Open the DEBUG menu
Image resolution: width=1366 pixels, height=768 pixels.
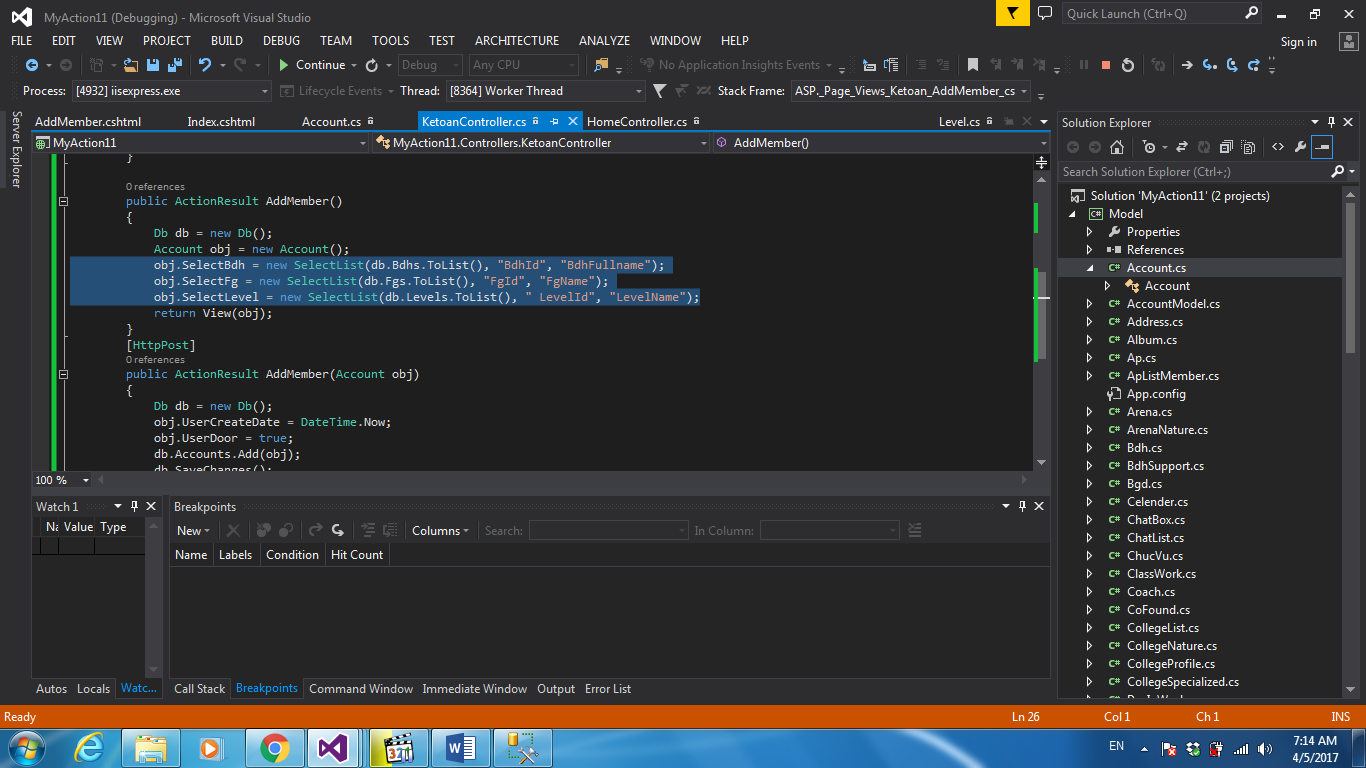point(281,41)
